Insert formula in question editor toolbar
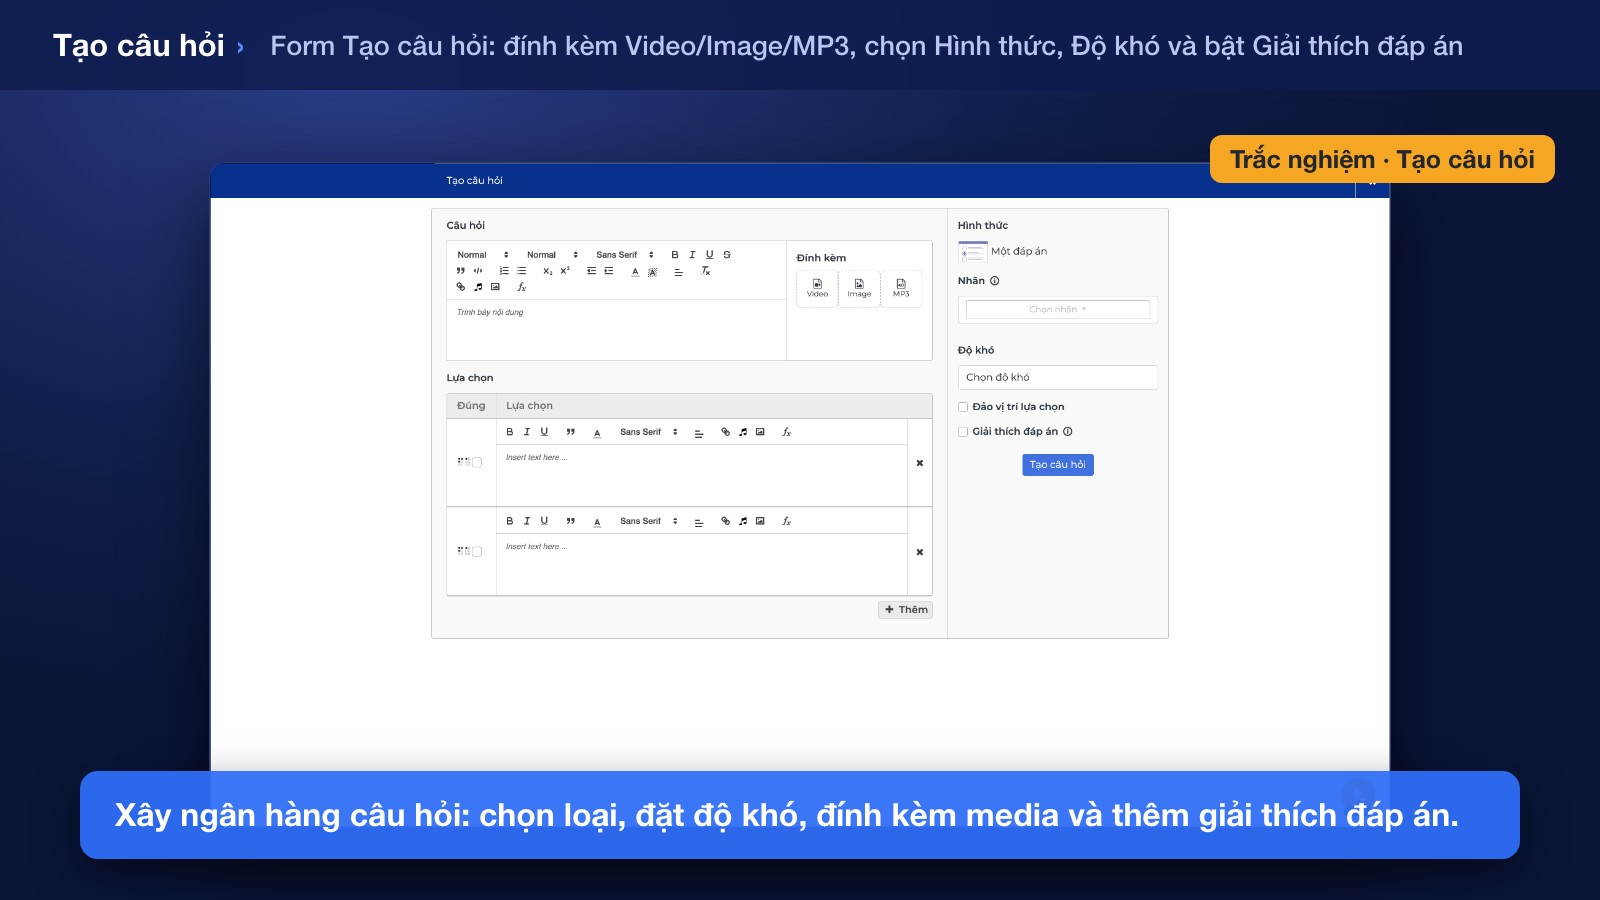The width and height of the screenshot is (1600, 900). (x=521, y=287)
